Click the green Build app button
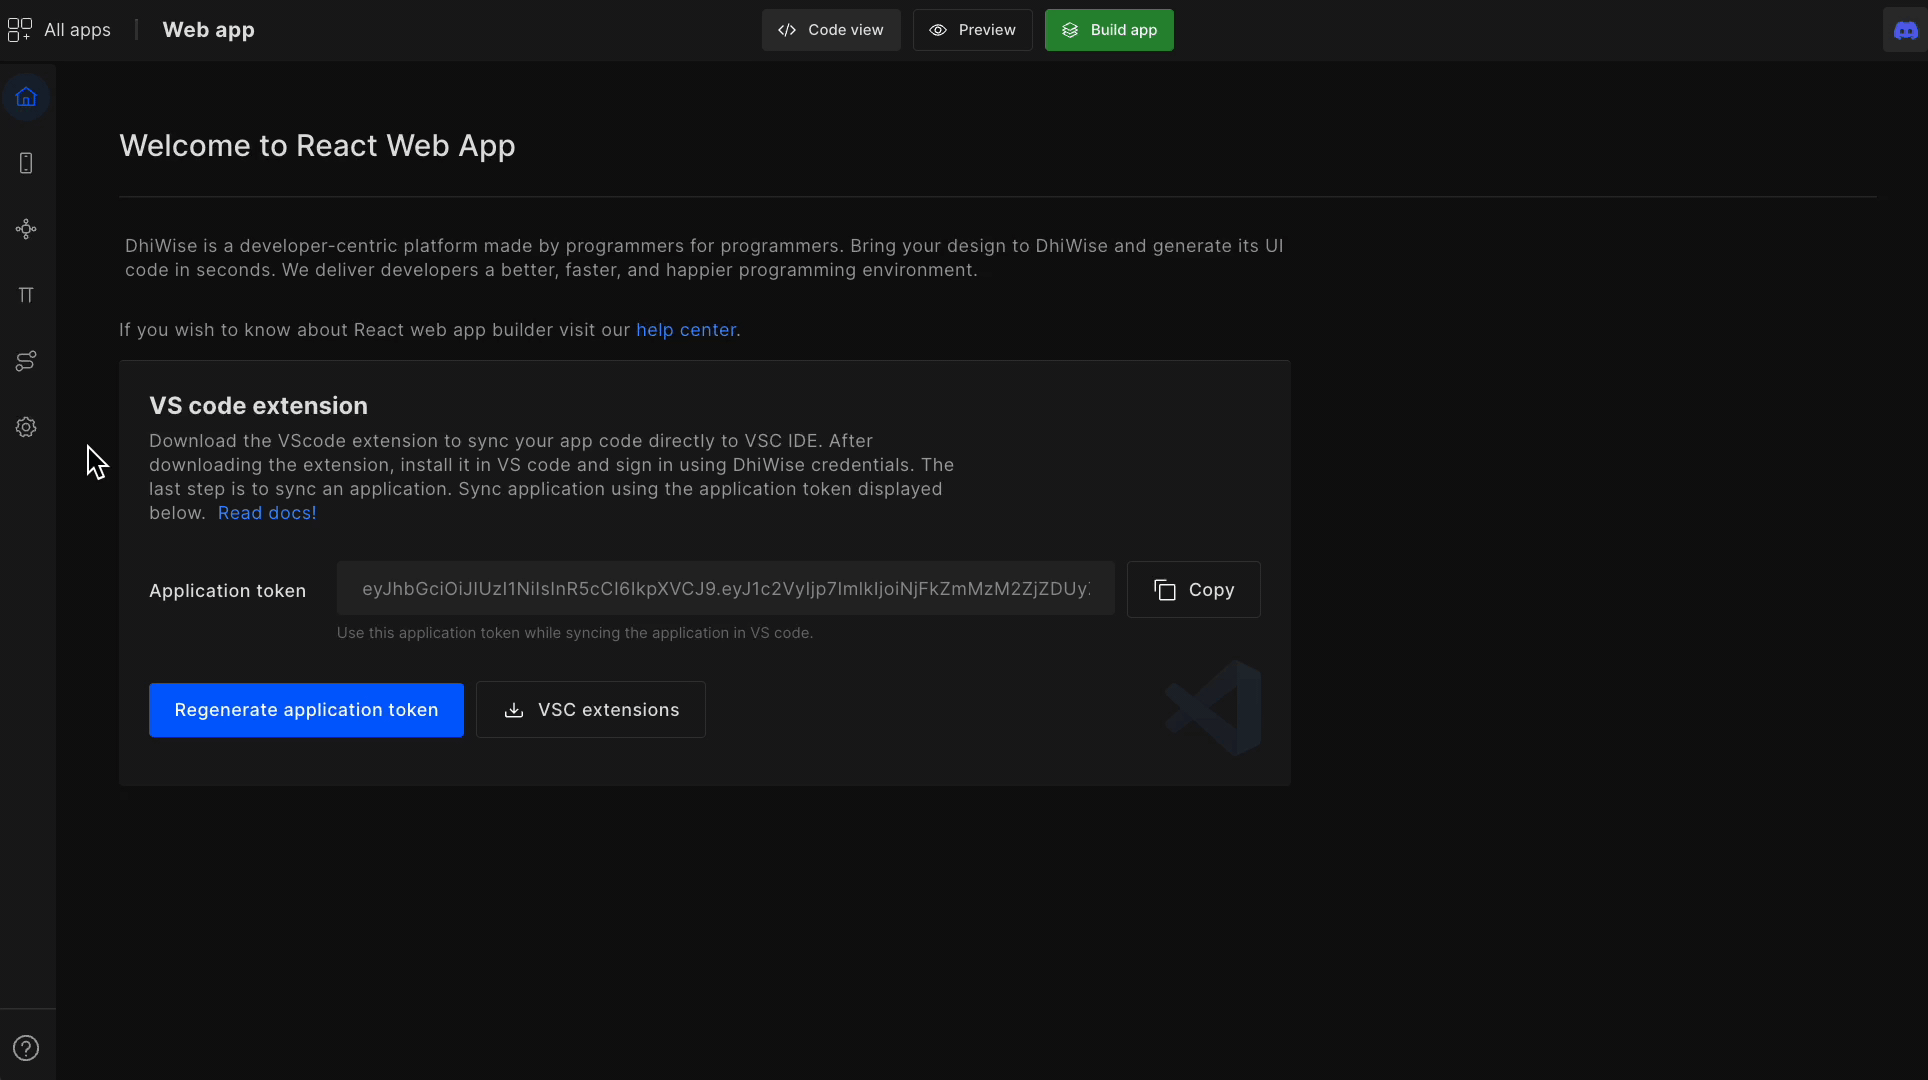1928x1080 pixels. [x=1109, y=30]
